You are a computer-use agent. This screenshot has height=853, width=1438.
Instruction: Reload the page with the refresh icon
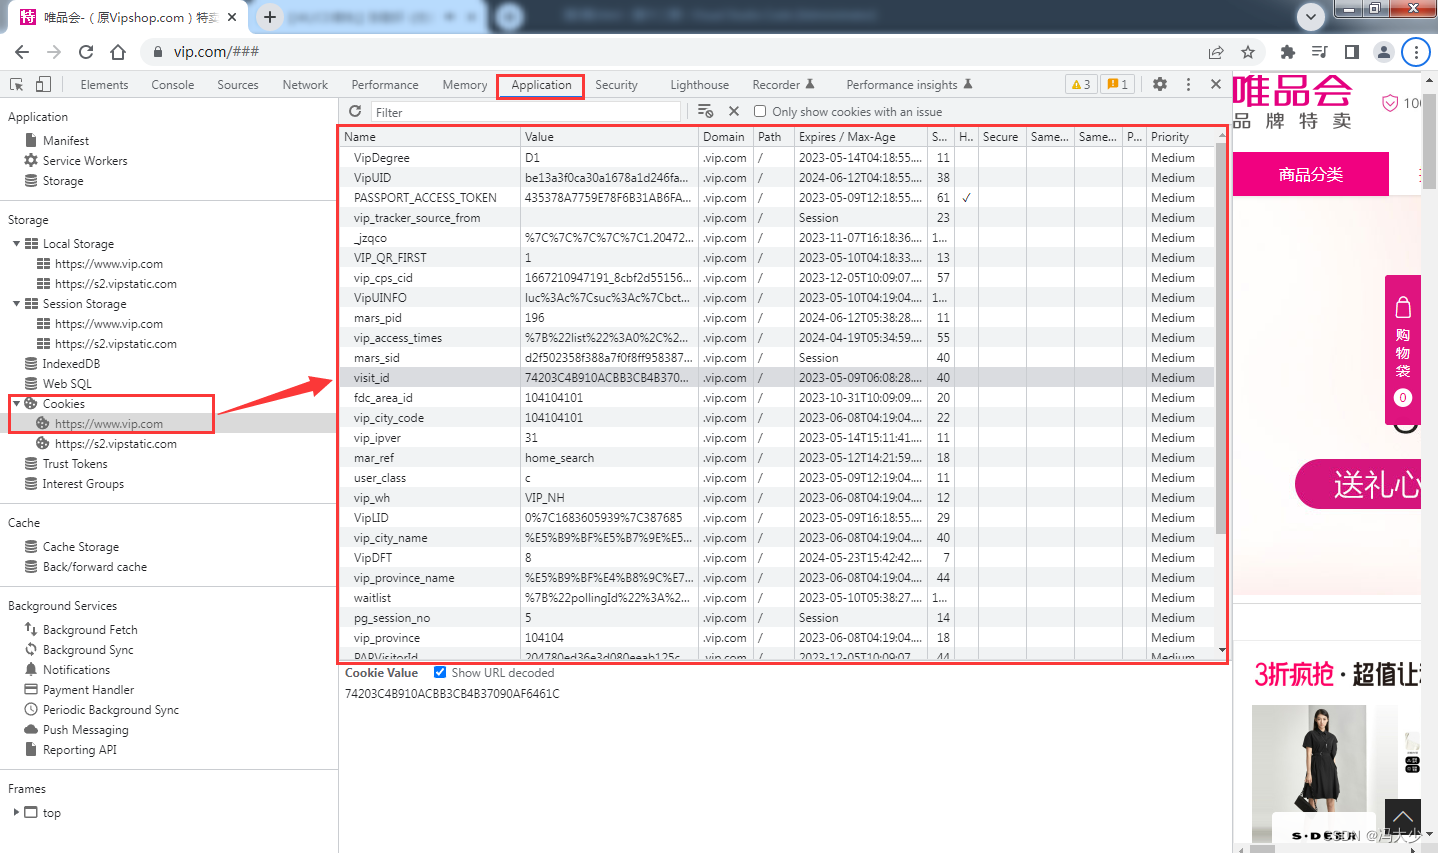click(x=86, y=52)
